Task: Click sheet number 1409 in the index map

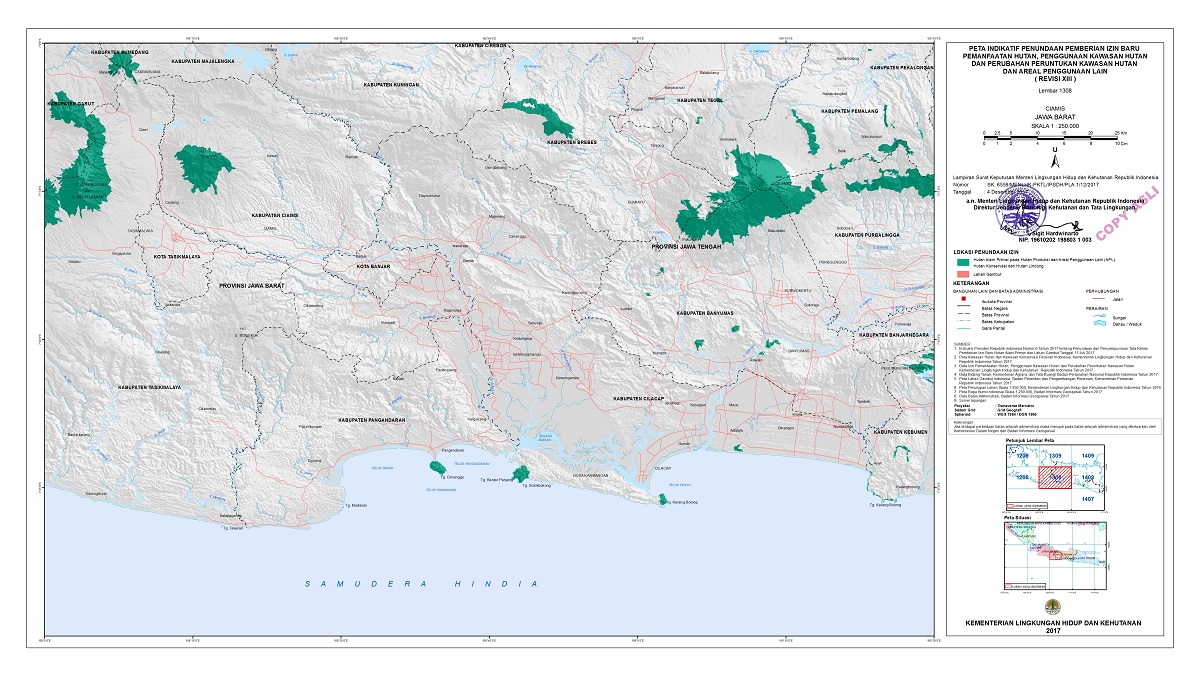Action: (x=1088, y=456)
